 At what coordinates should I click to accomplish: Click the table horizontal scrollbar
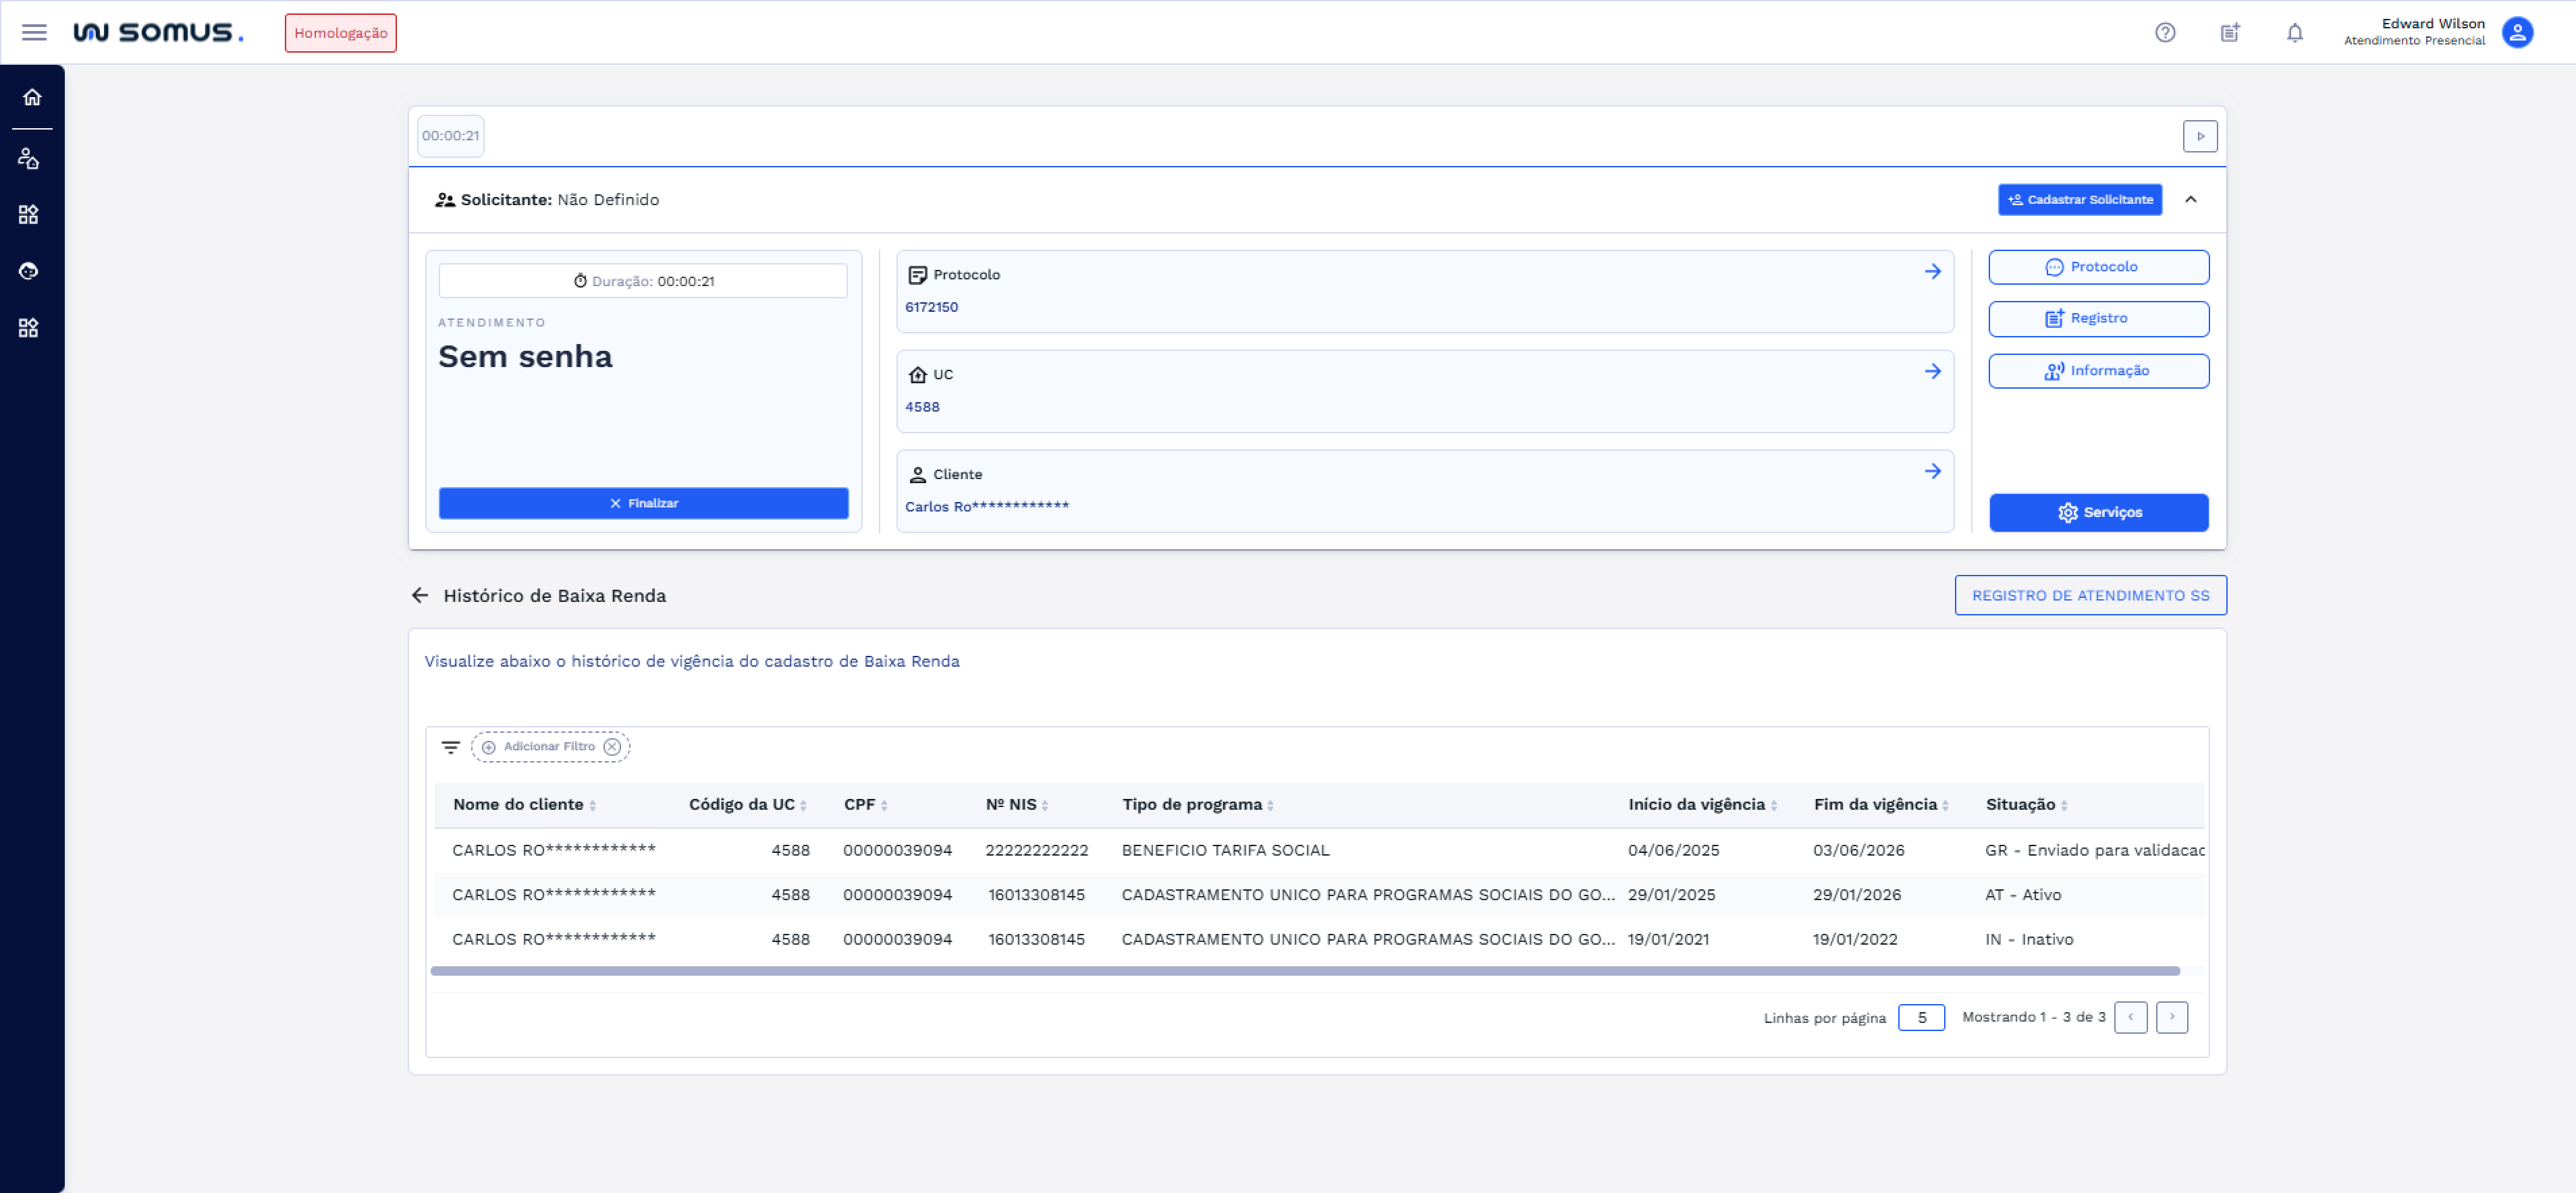(x=1304, y=971)
